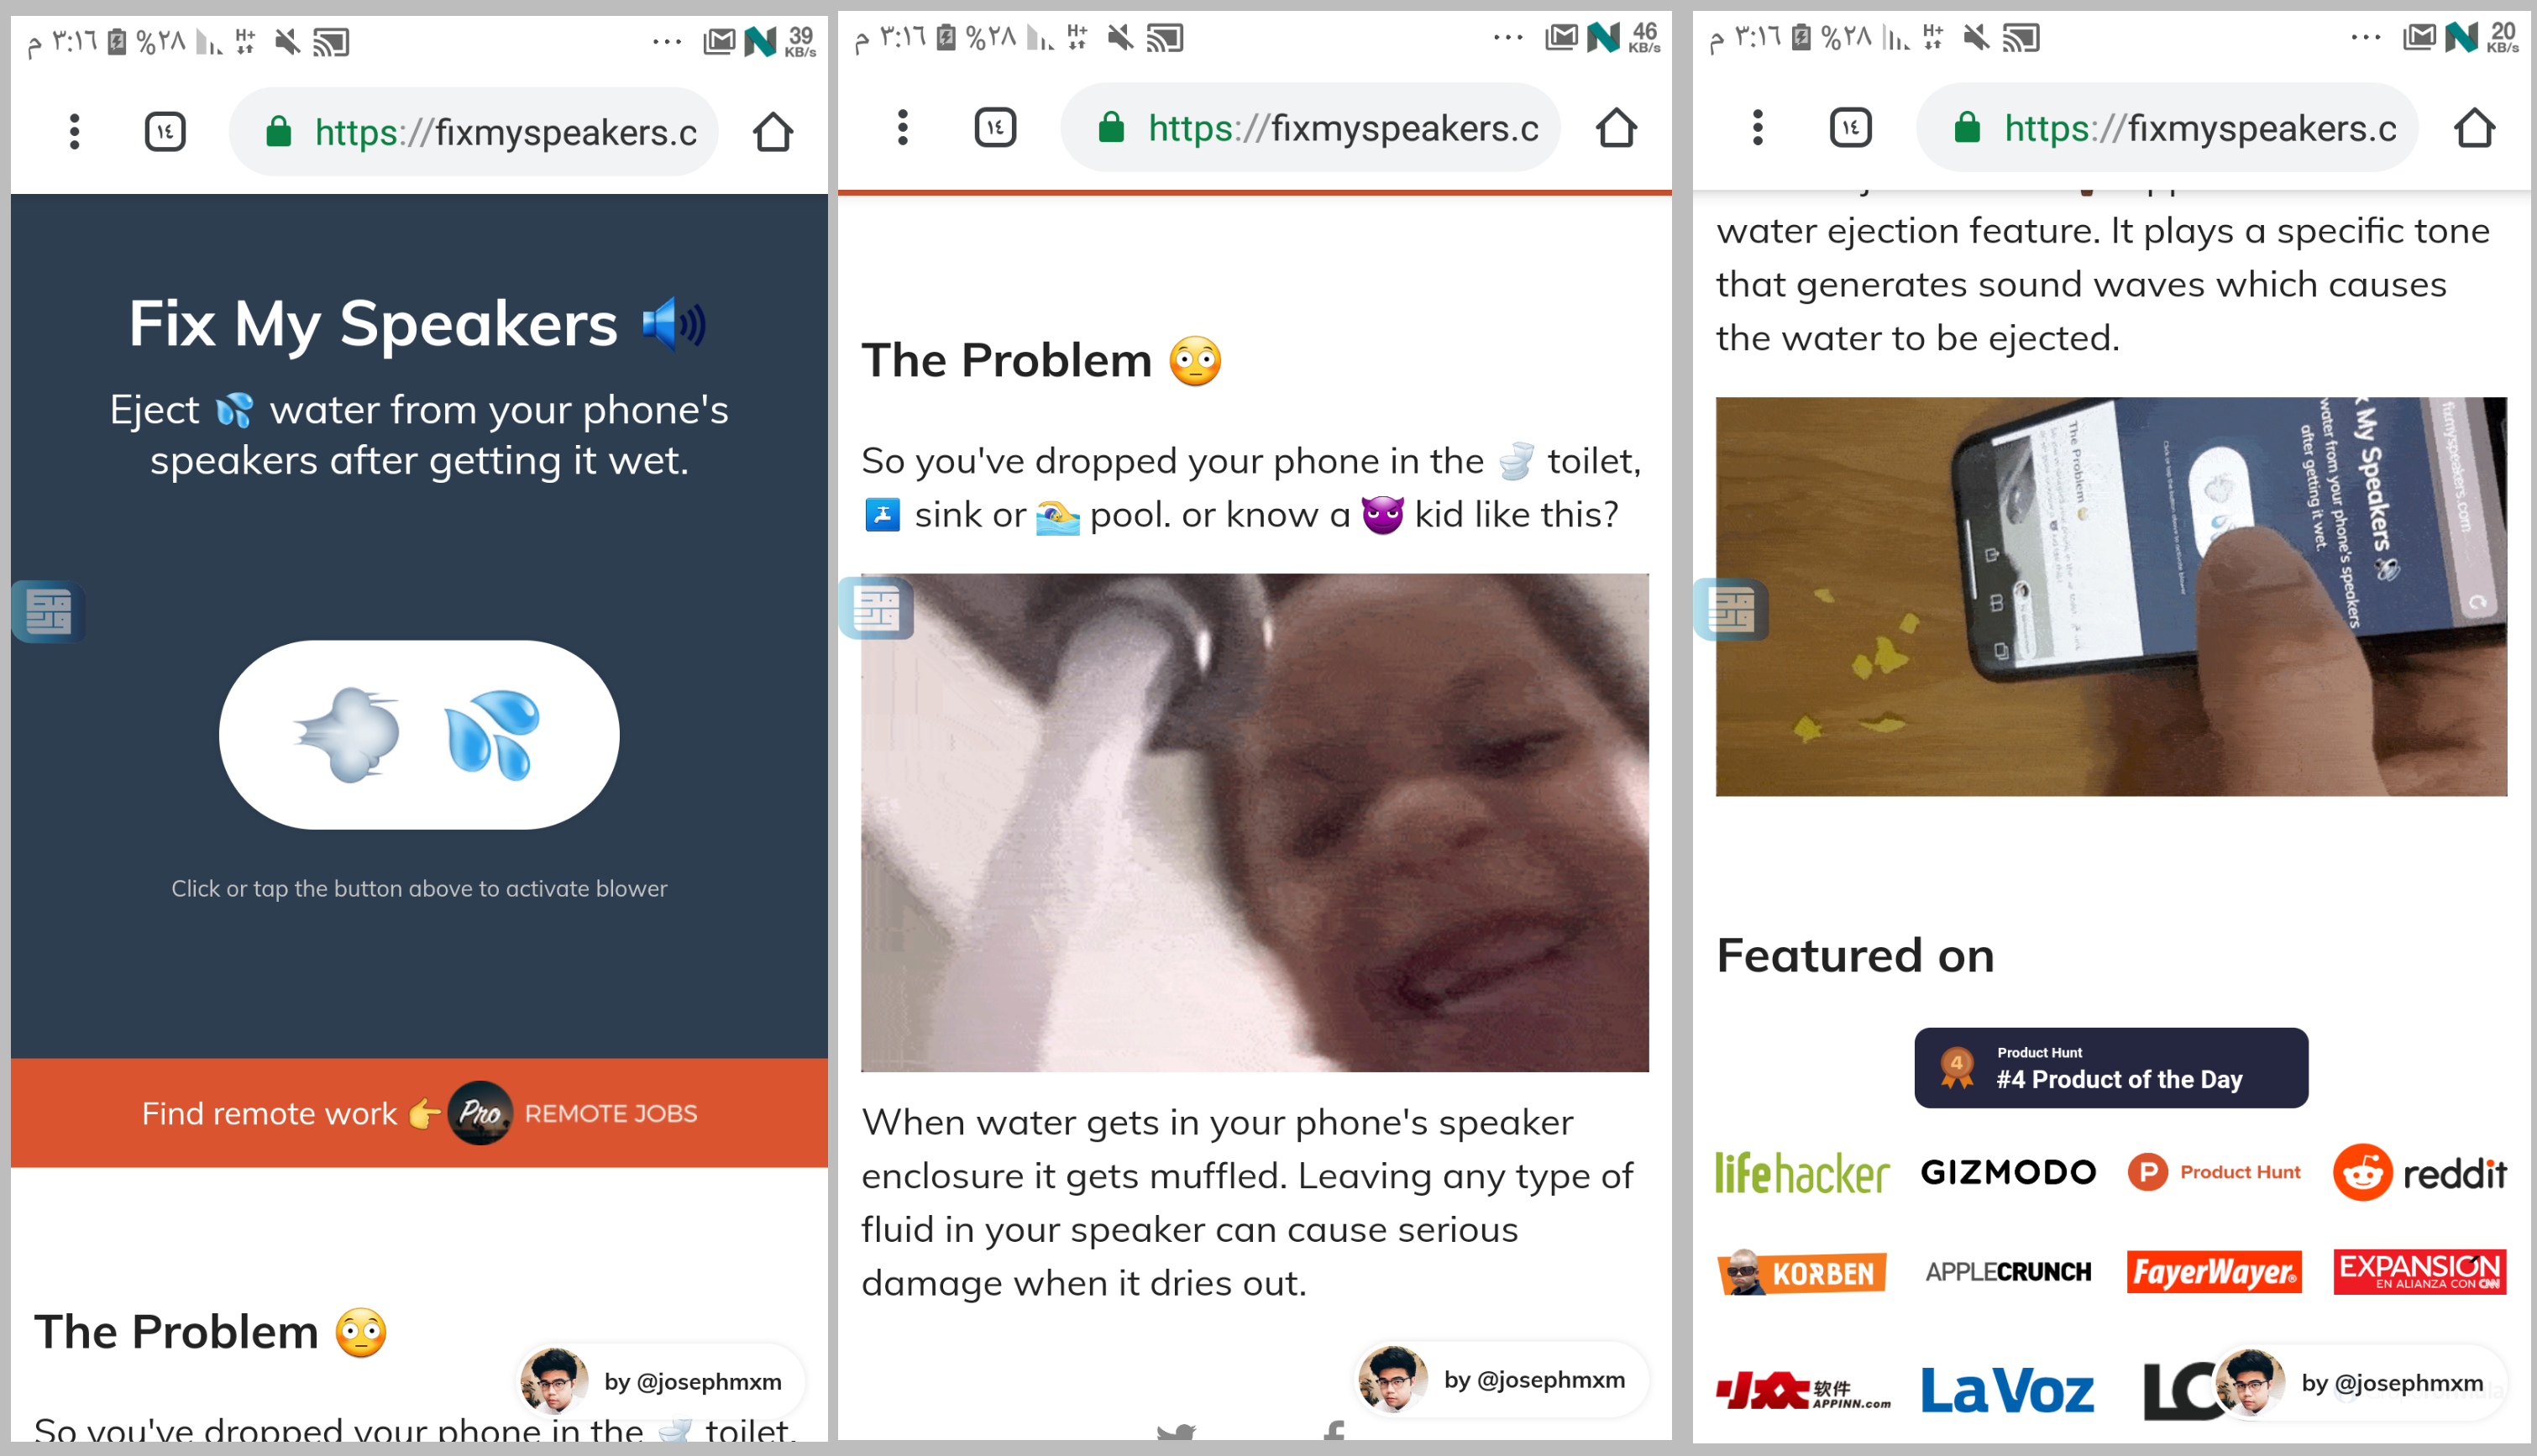Click the Product Hunt badge link
Image resolution: width=2537 pixels, height=1456 pixels.
coord(2112,1064)
